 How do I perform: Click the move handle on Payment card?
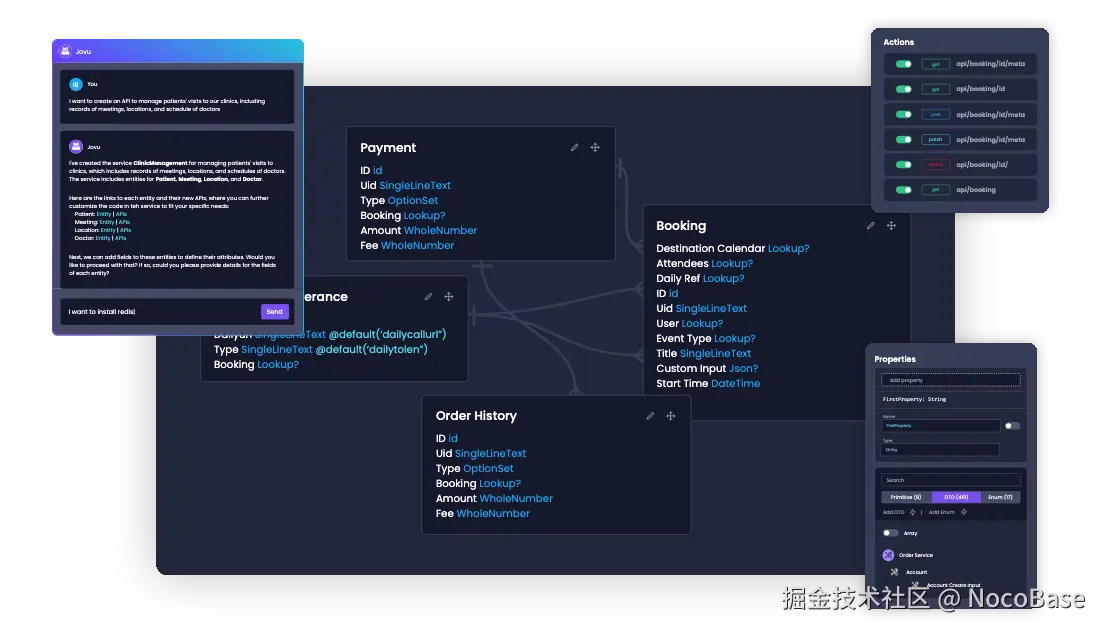click(595, 147)
